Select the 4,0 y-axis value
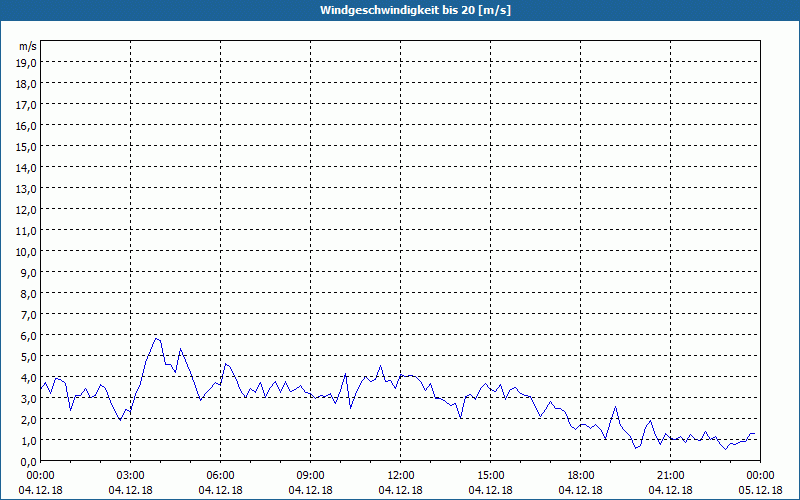 click(29, 378)
